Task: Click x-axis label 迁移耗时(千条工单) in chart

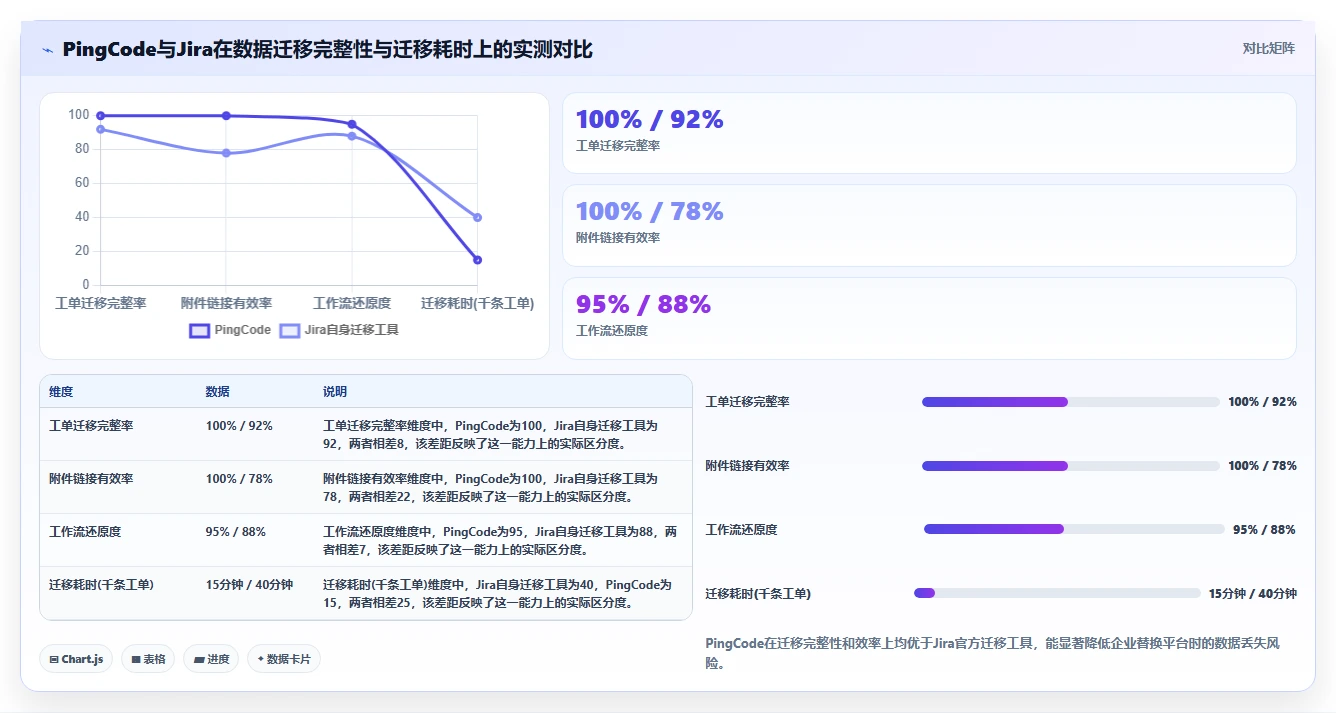Action: [477, 304]
